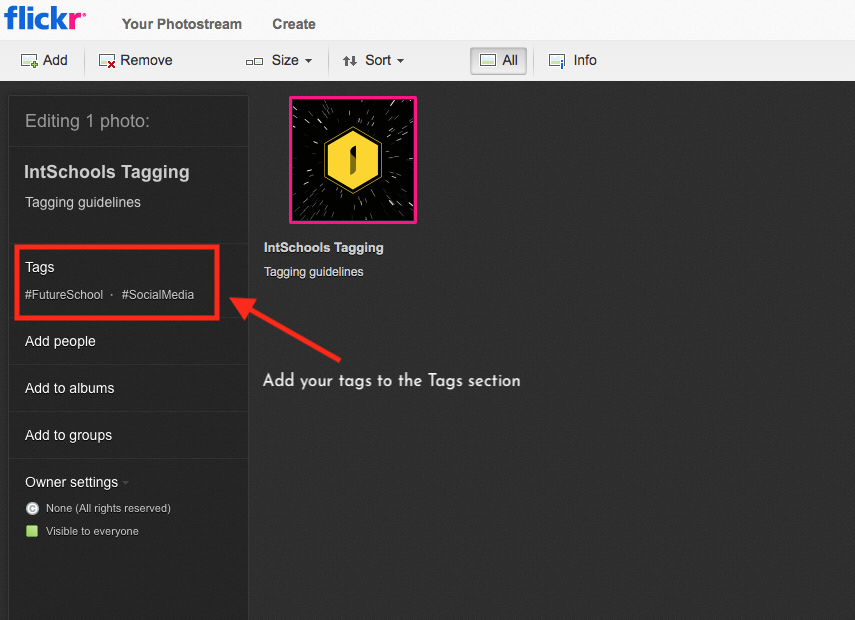Screen dimensions: 855x620
Task: Click the Add photo icon
Action: [30, 61]
